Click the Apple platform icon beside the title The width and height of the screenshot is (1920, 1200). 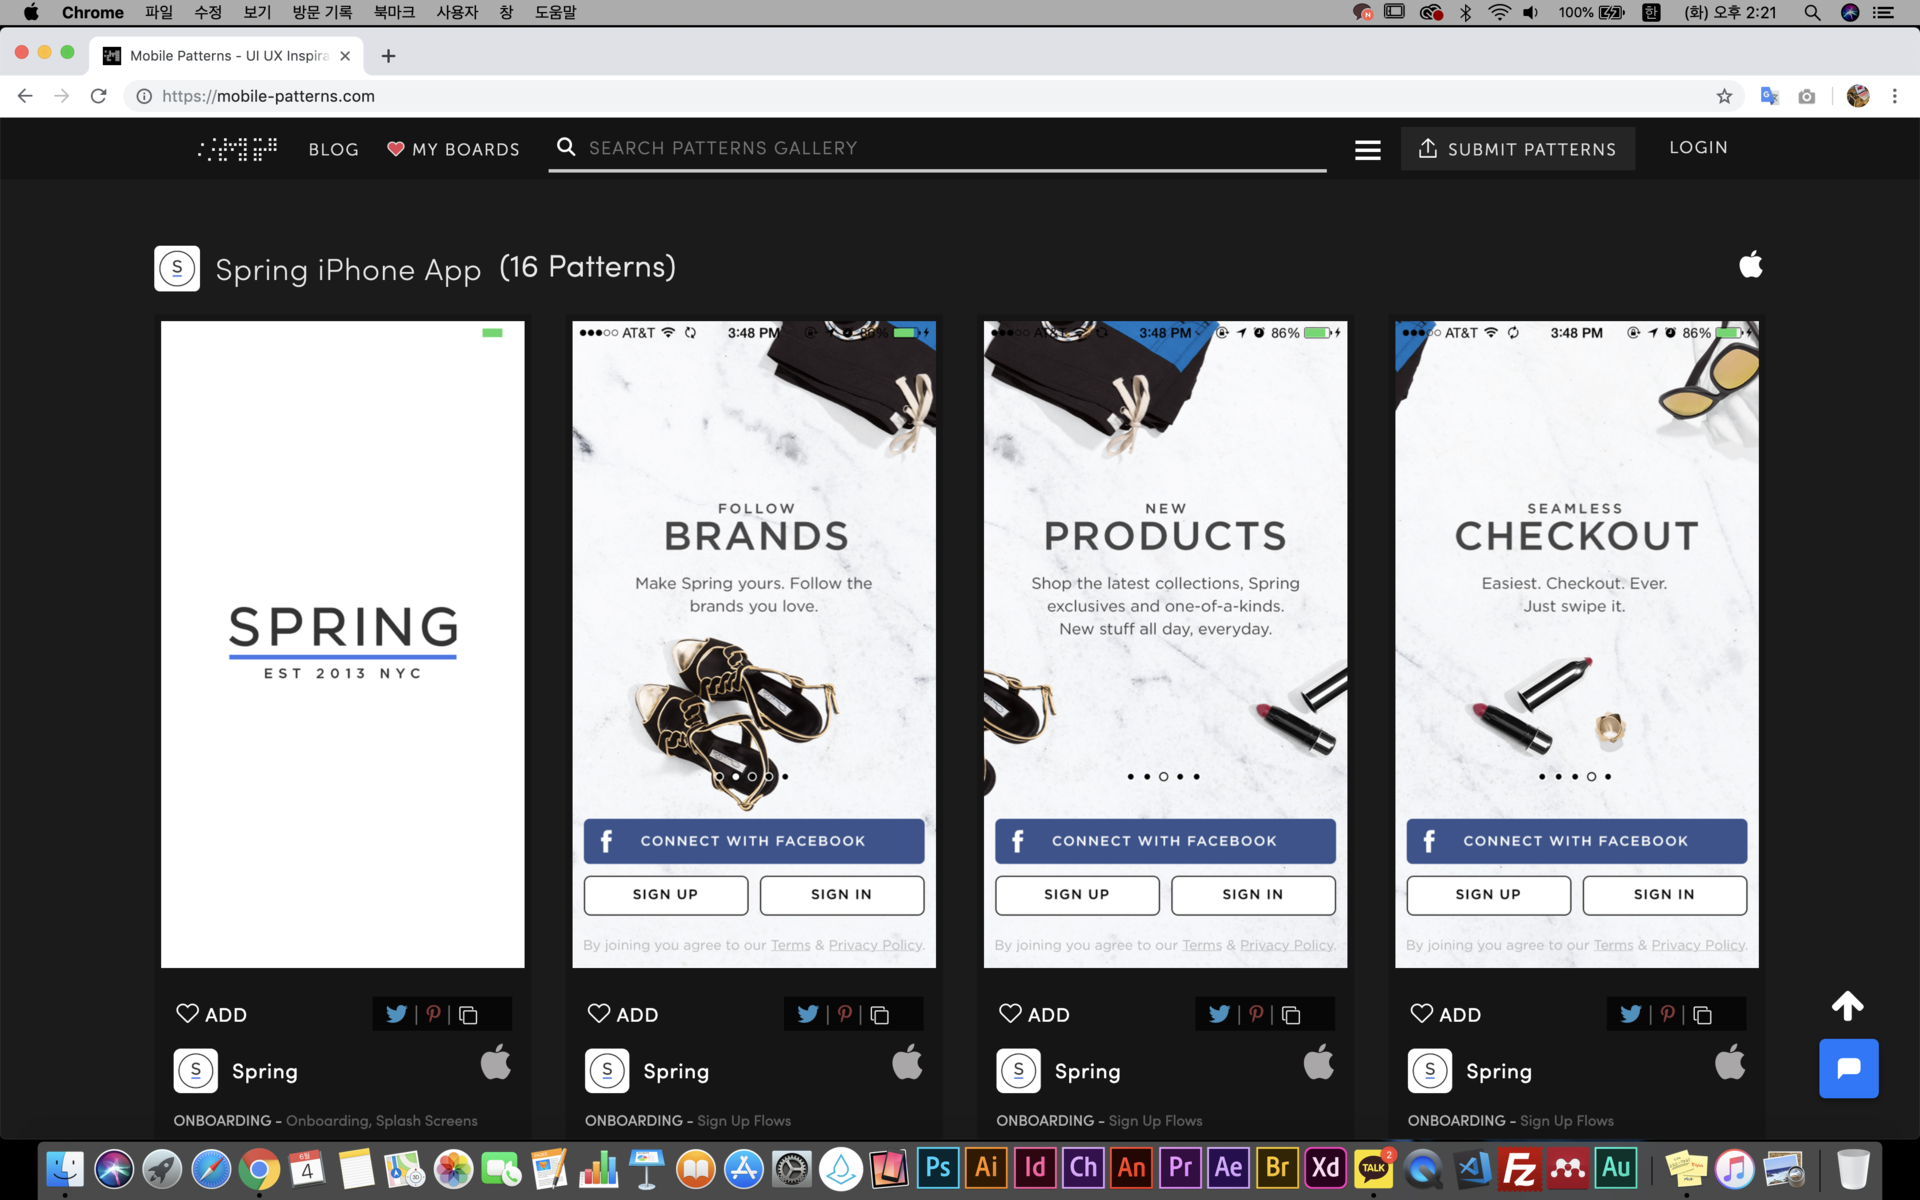pyautogui.click(x=1750, y=266)
